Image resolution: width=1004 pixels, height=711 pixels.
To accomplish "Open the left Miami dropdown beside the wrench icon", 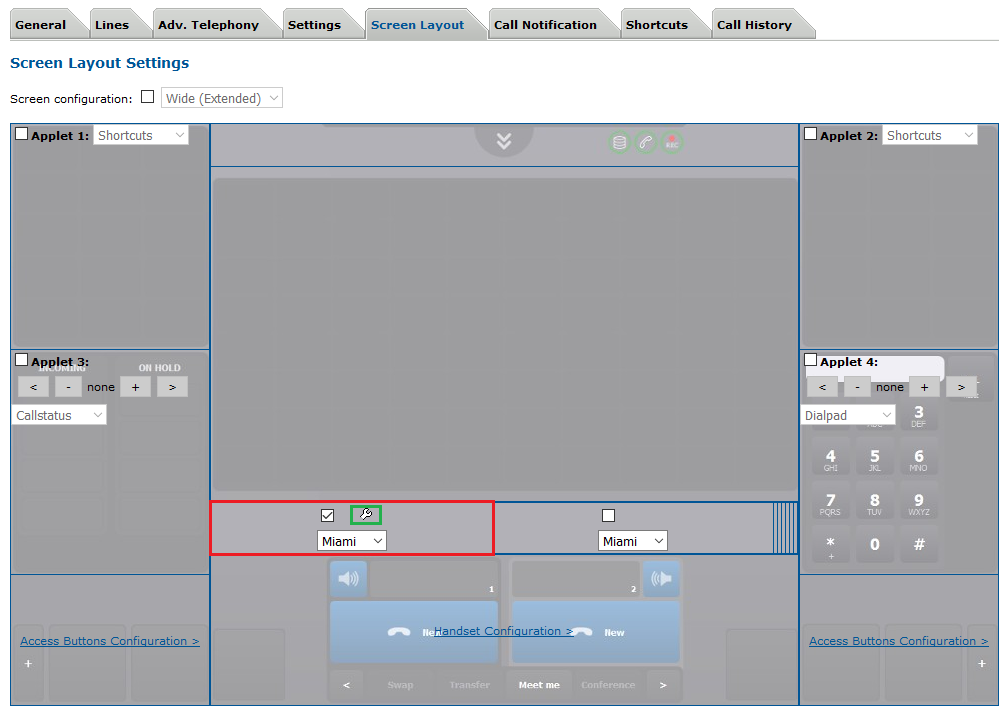I will tap(352, 541).
